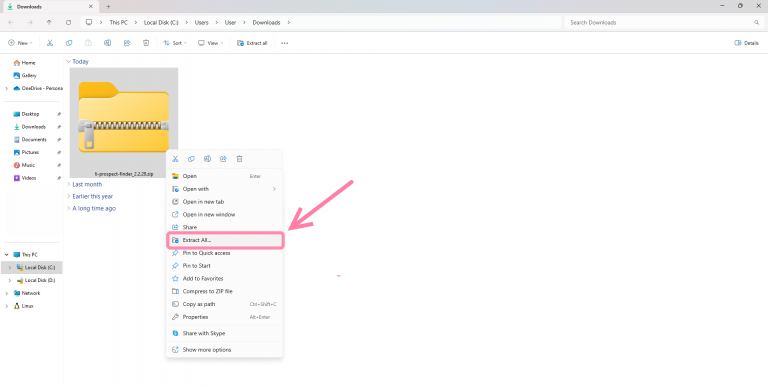Click the Rename icon in the context menu
The width and height of the screenshot is (768, 388).
(207, 159)
